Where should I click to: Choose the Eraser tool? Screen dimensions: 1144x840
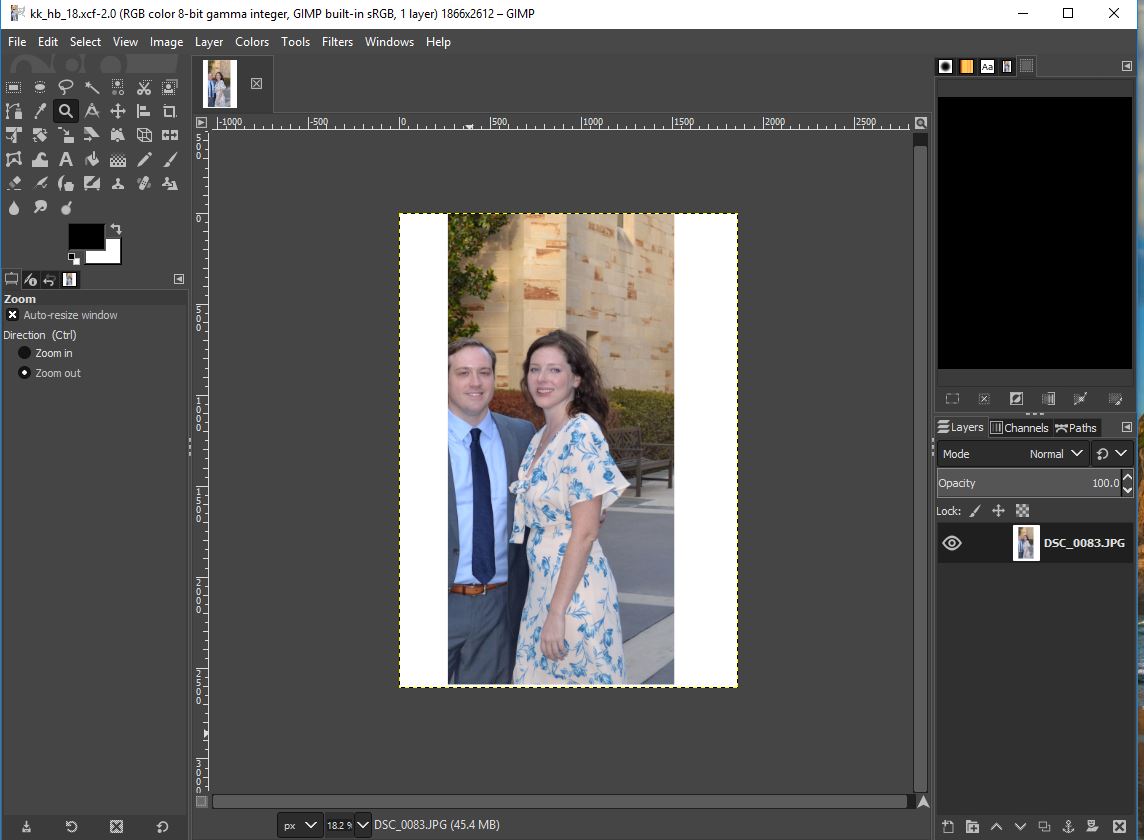click(x=14, y=183)
